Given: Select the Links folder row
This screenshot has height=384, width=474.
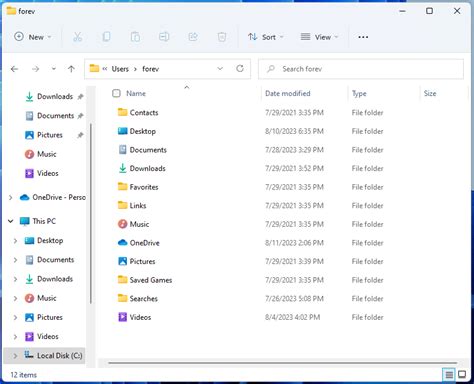Looking at the screenshot, I should coord(283,206).
